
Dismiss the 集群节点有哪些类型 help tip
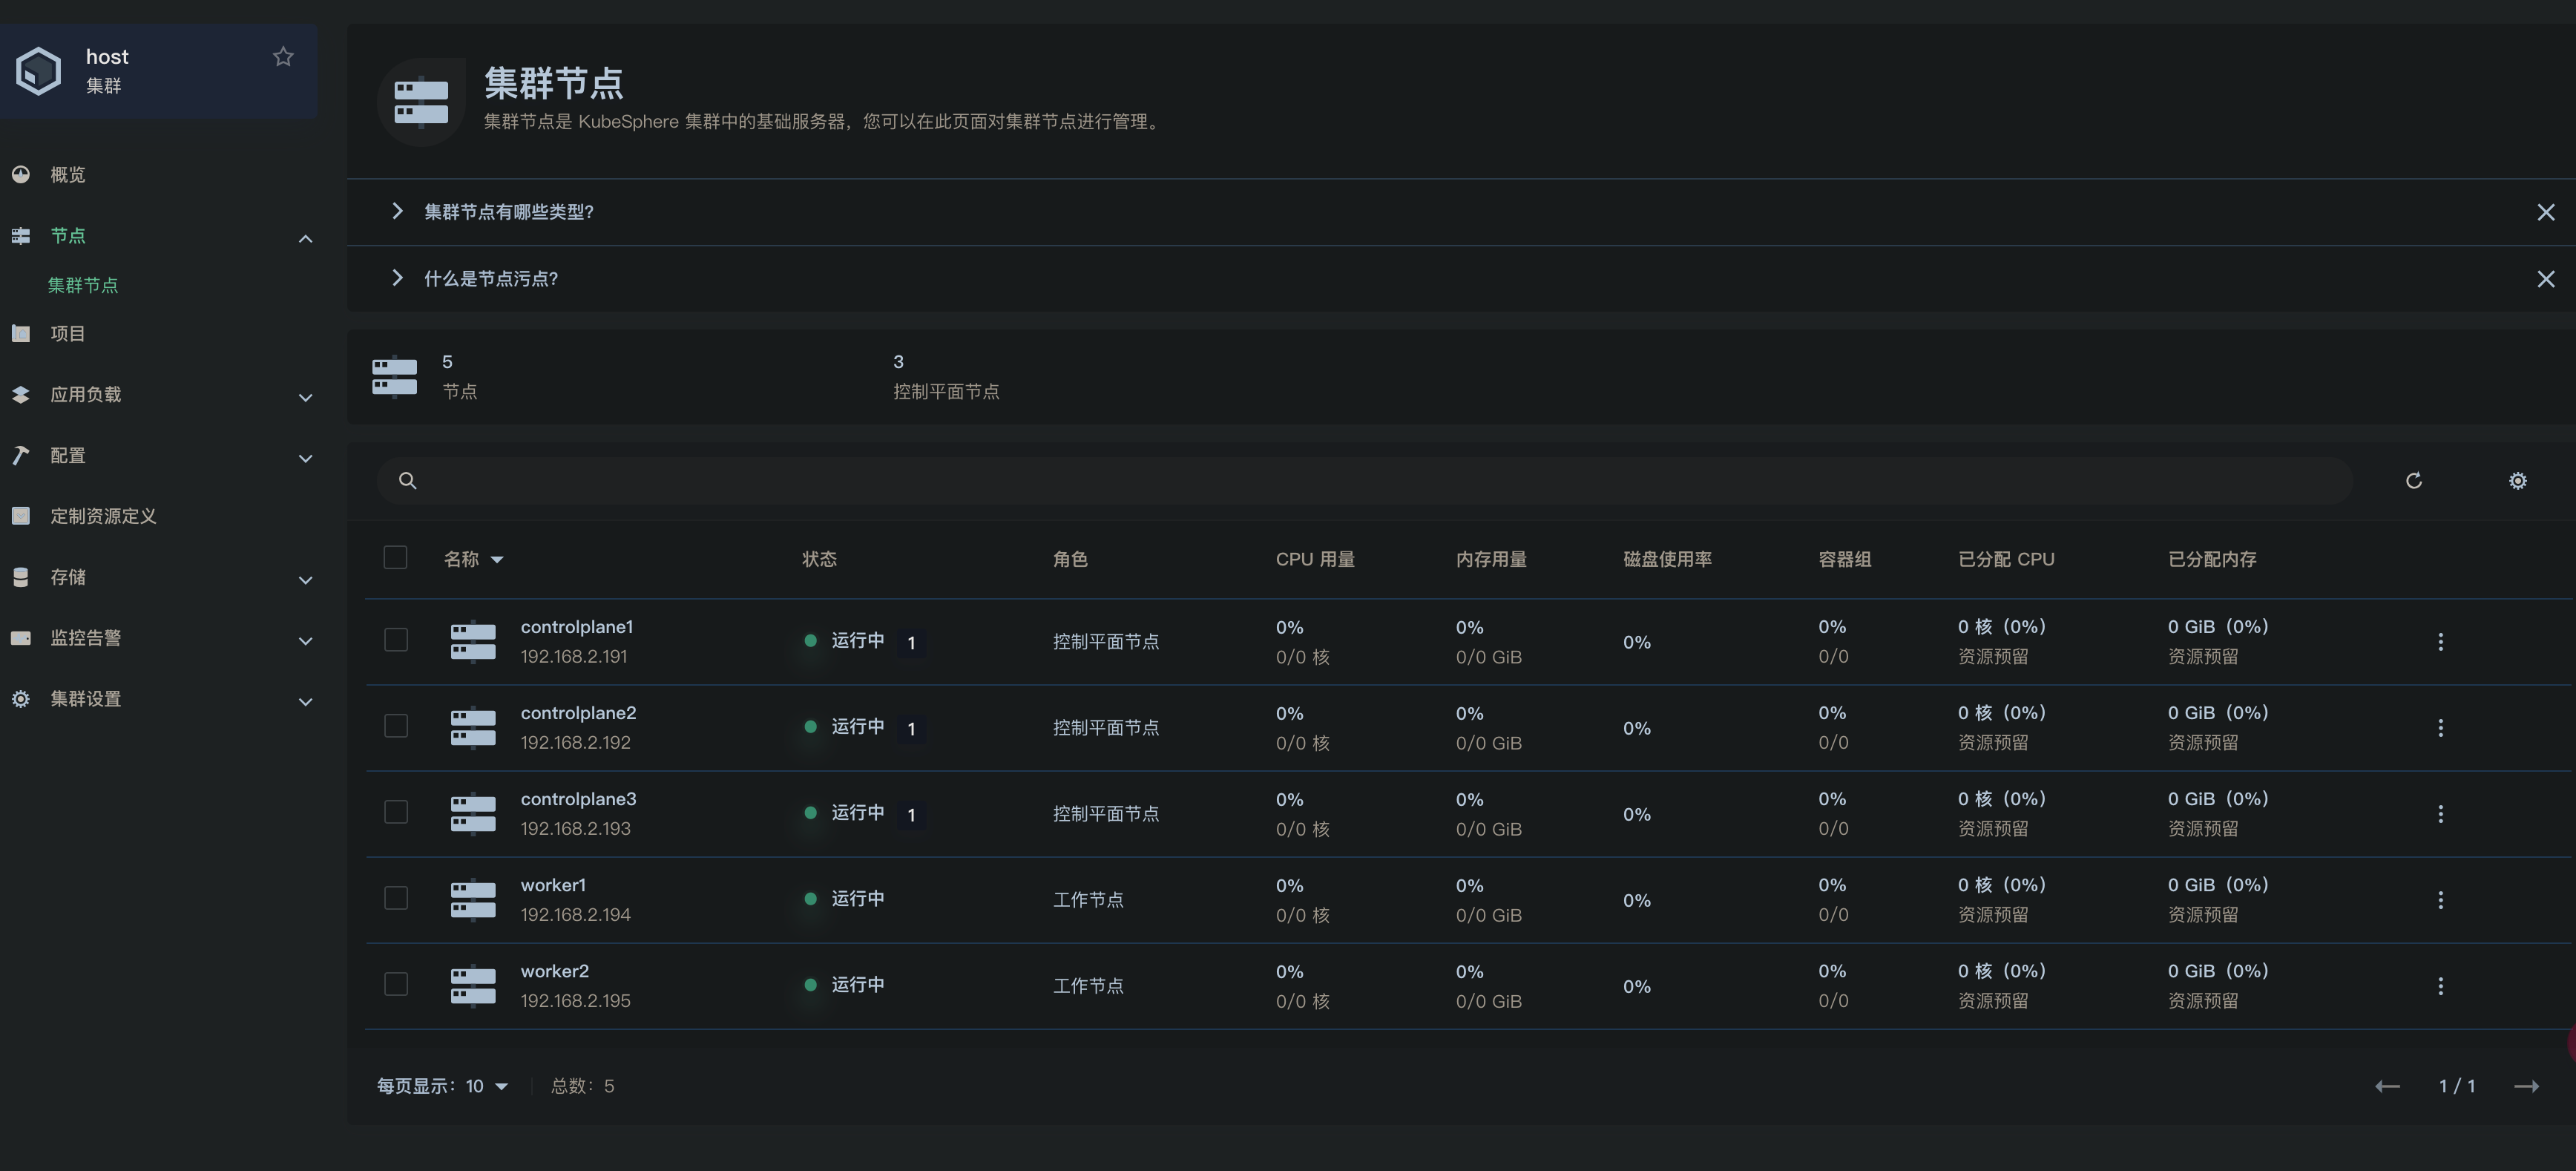point(2546,212)
